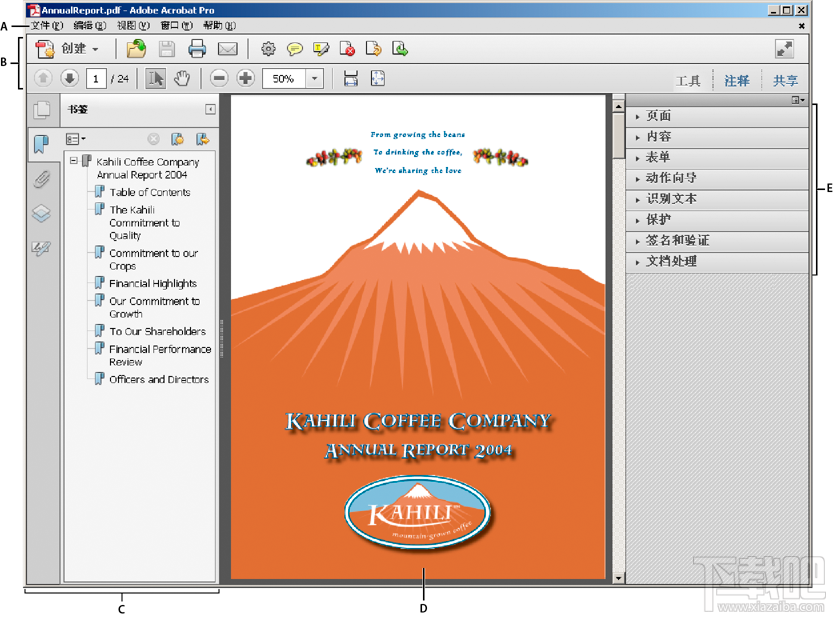Toggle the Bookmarks panel icon in sidebar

point(42,144)
